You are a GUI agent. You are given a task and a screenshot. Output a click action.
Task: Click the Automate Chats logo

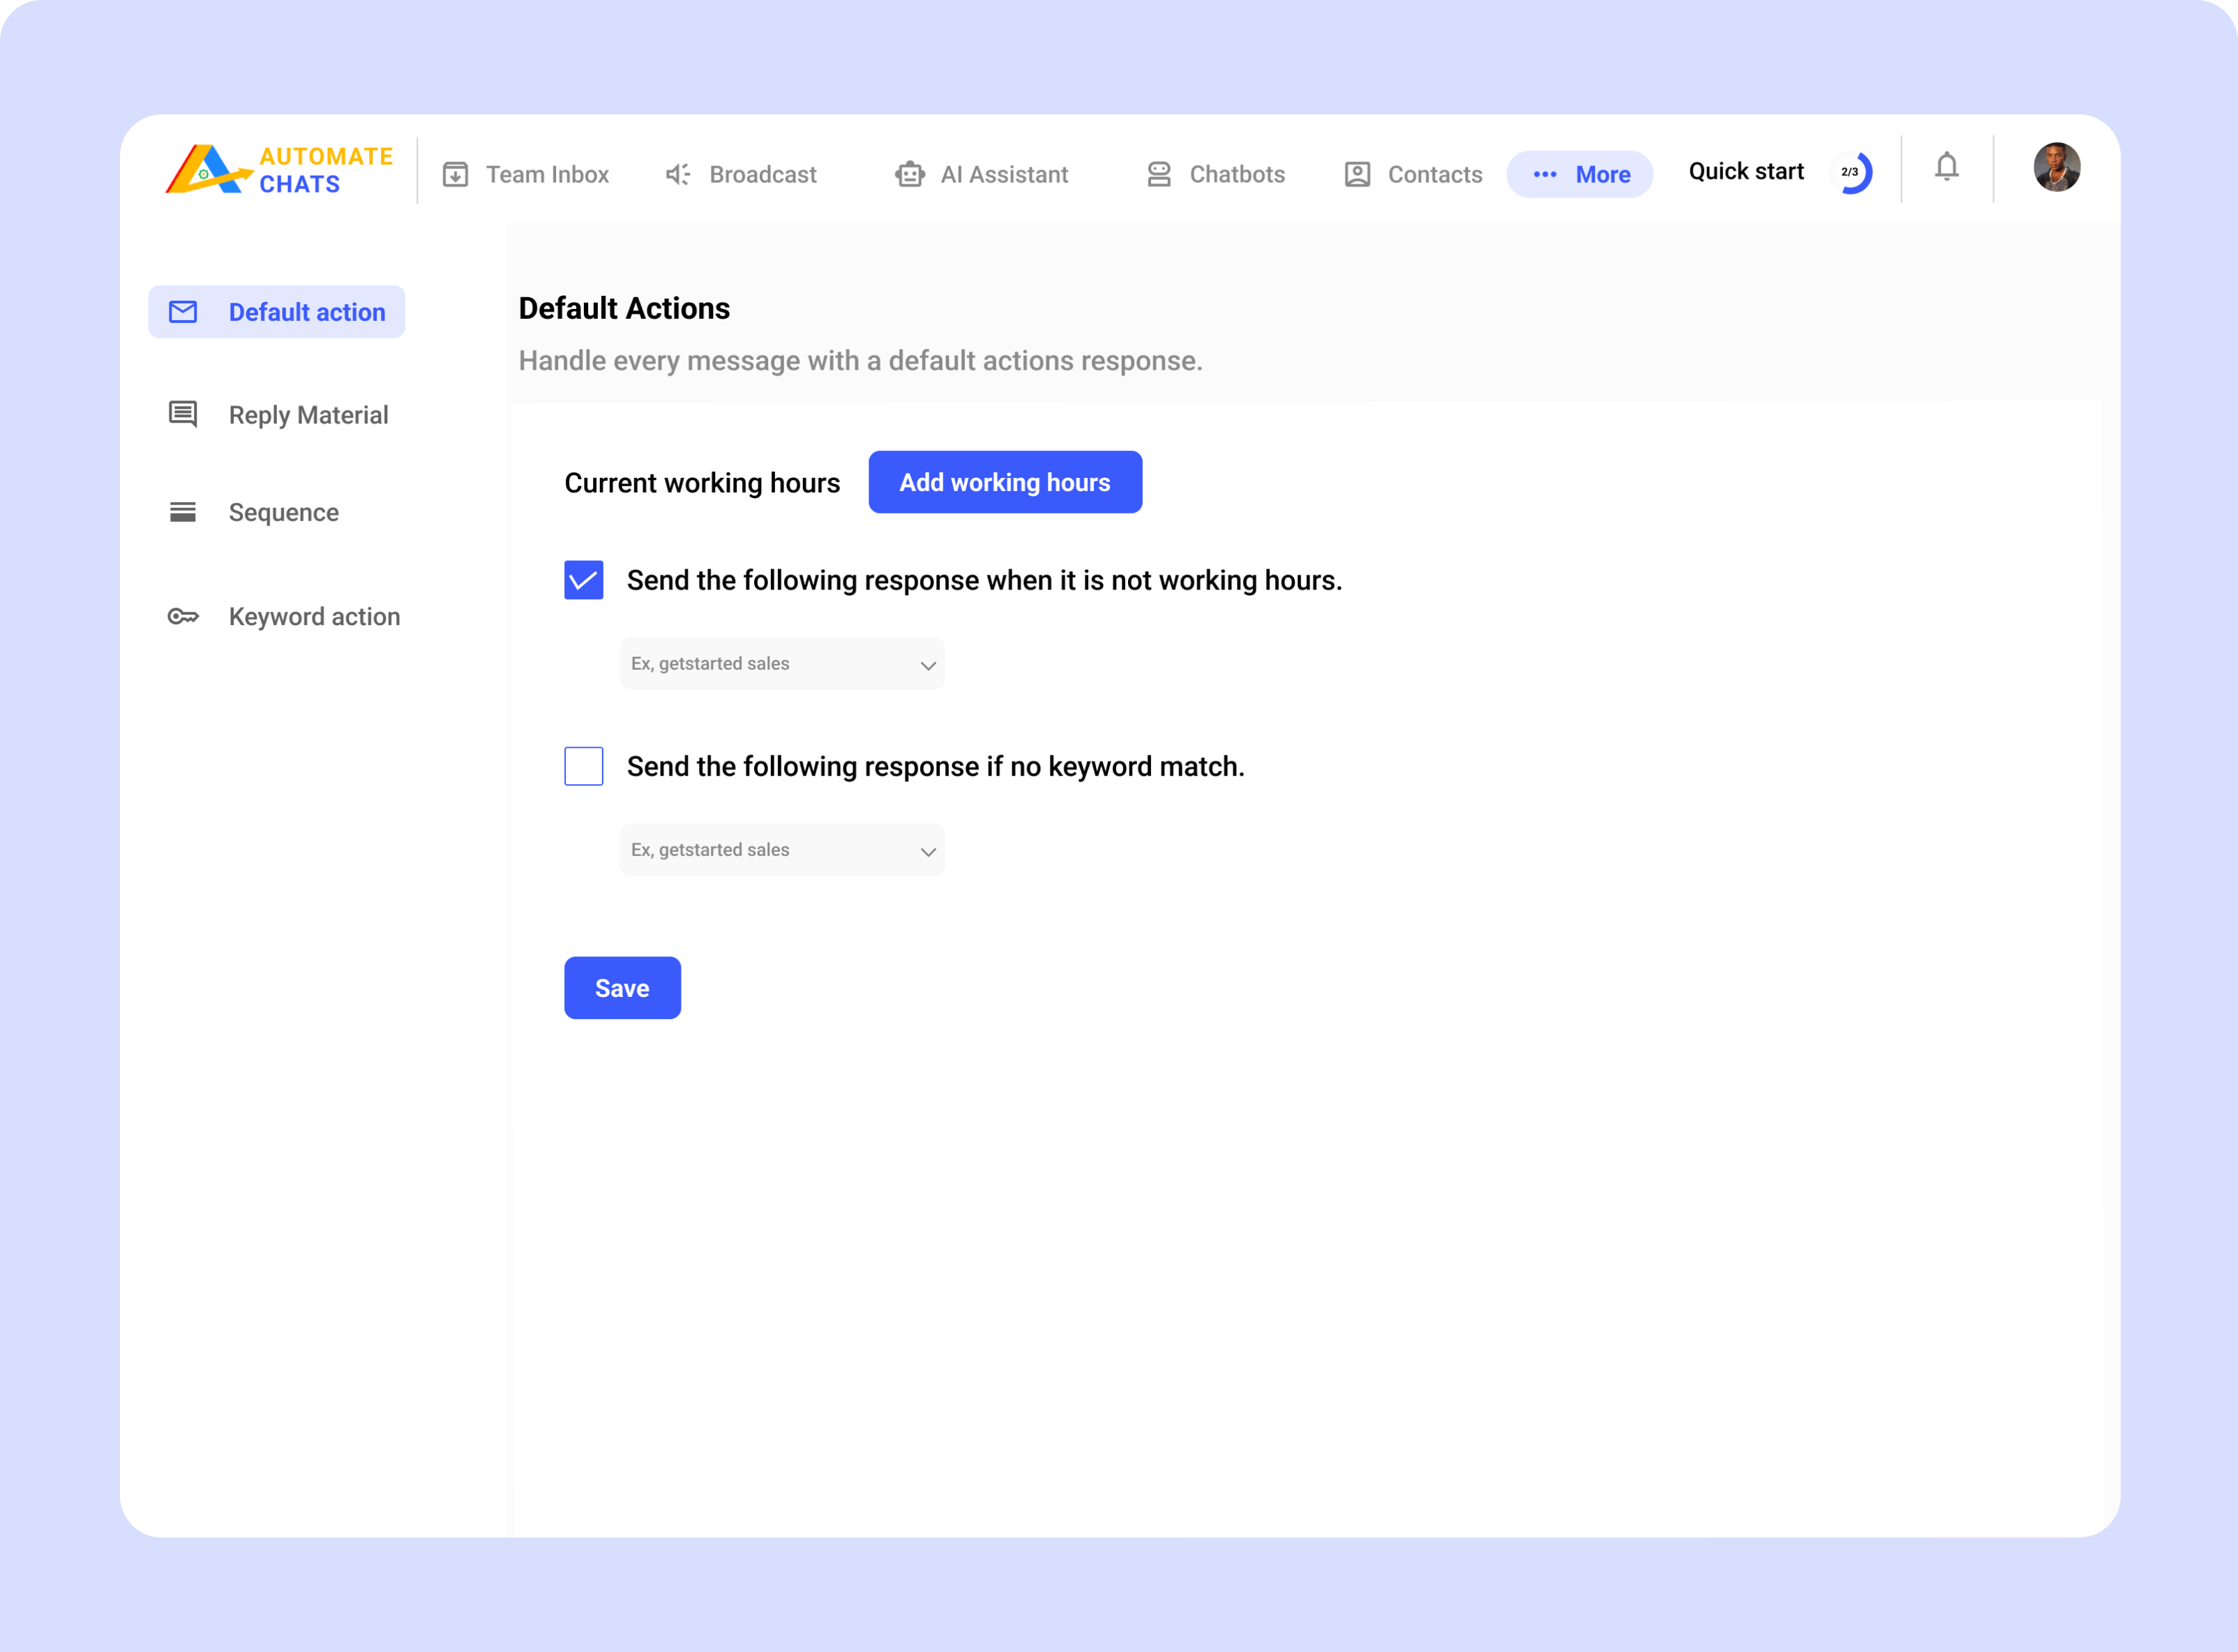pyautogui.click(x=279, y=170)
